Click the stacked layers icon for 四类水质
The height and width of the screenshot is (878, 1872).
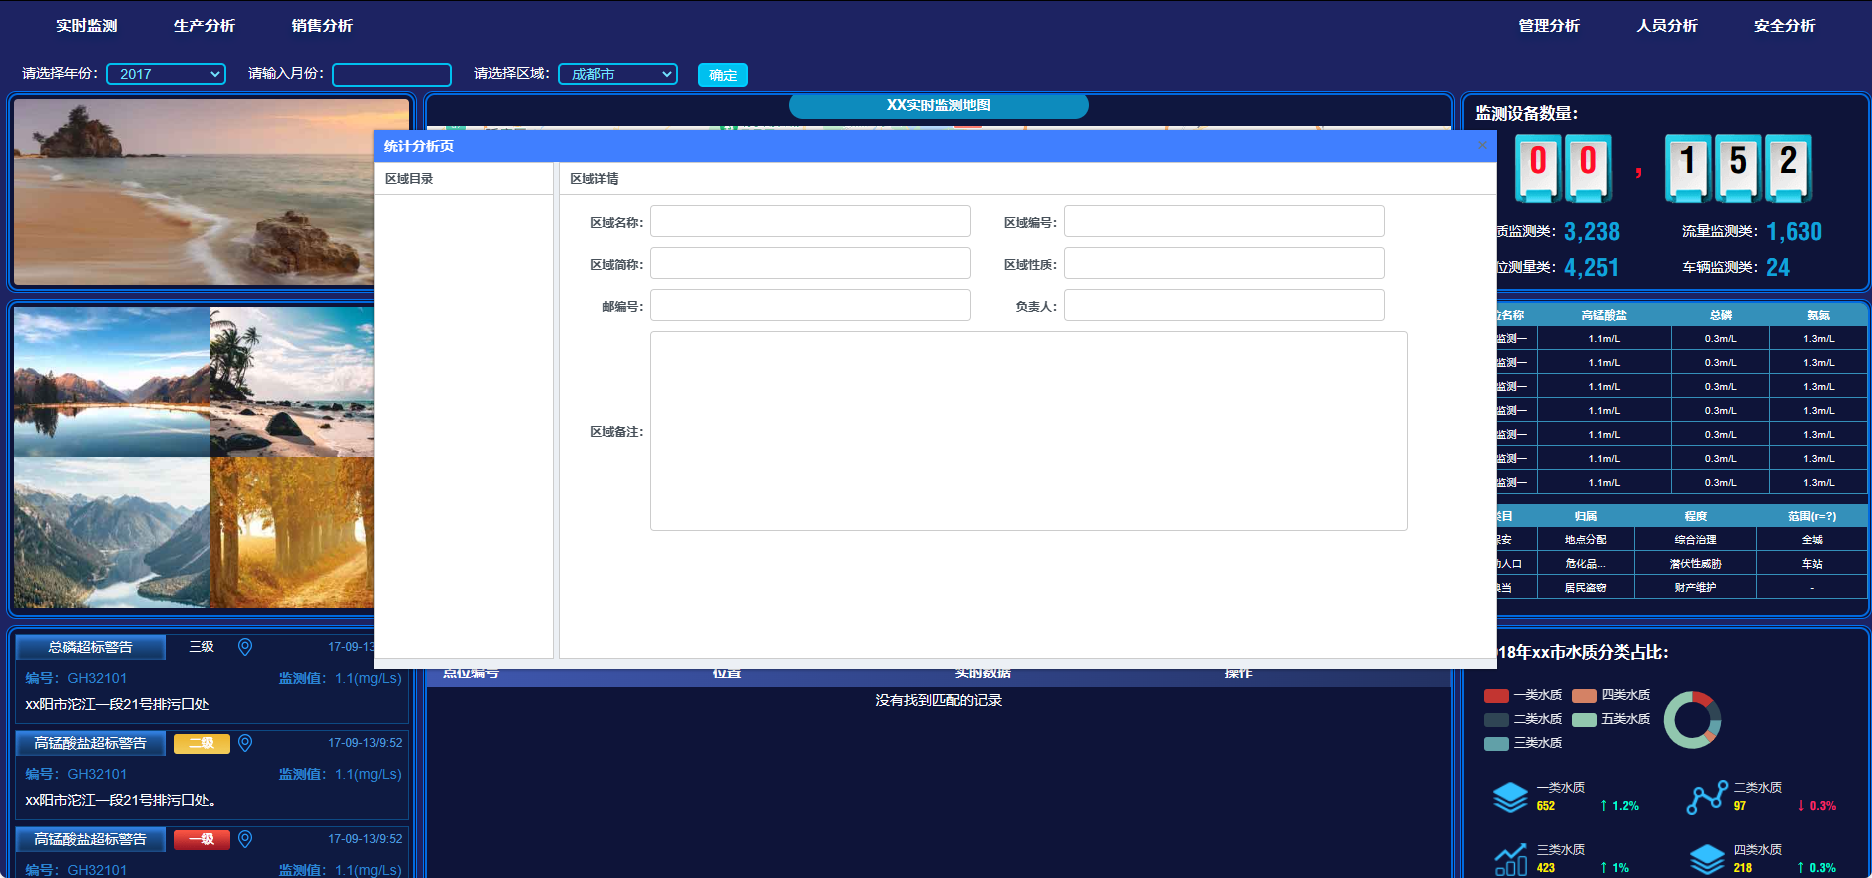tap(1707, 859)
